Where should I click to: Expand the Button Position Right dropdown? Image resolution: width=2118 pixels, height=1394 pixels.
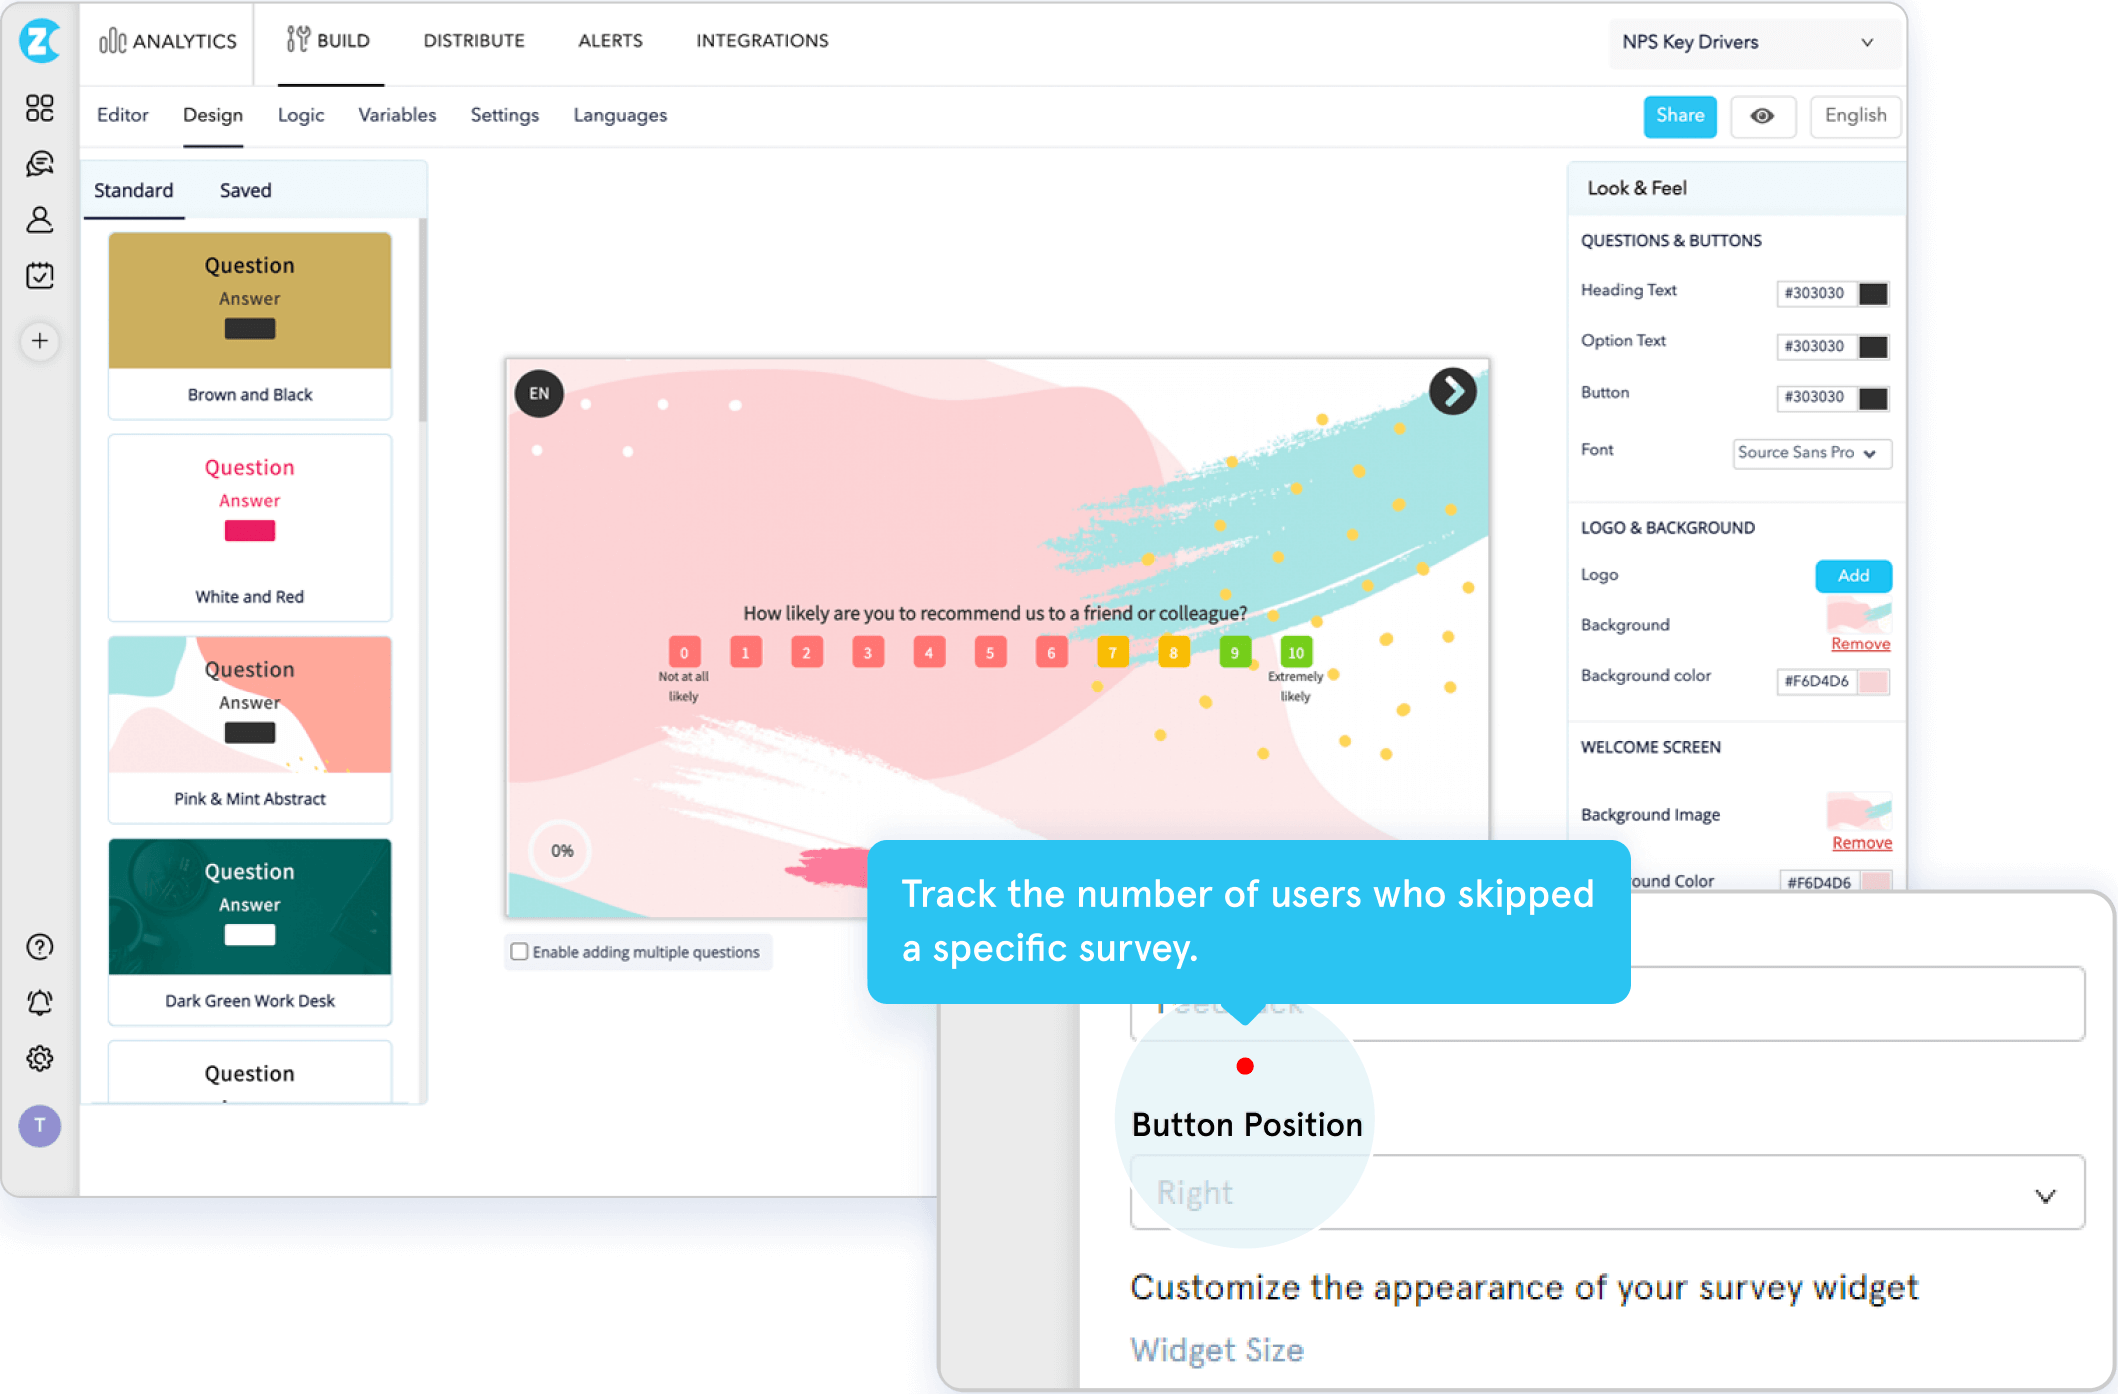(x=1607, y=1193)
